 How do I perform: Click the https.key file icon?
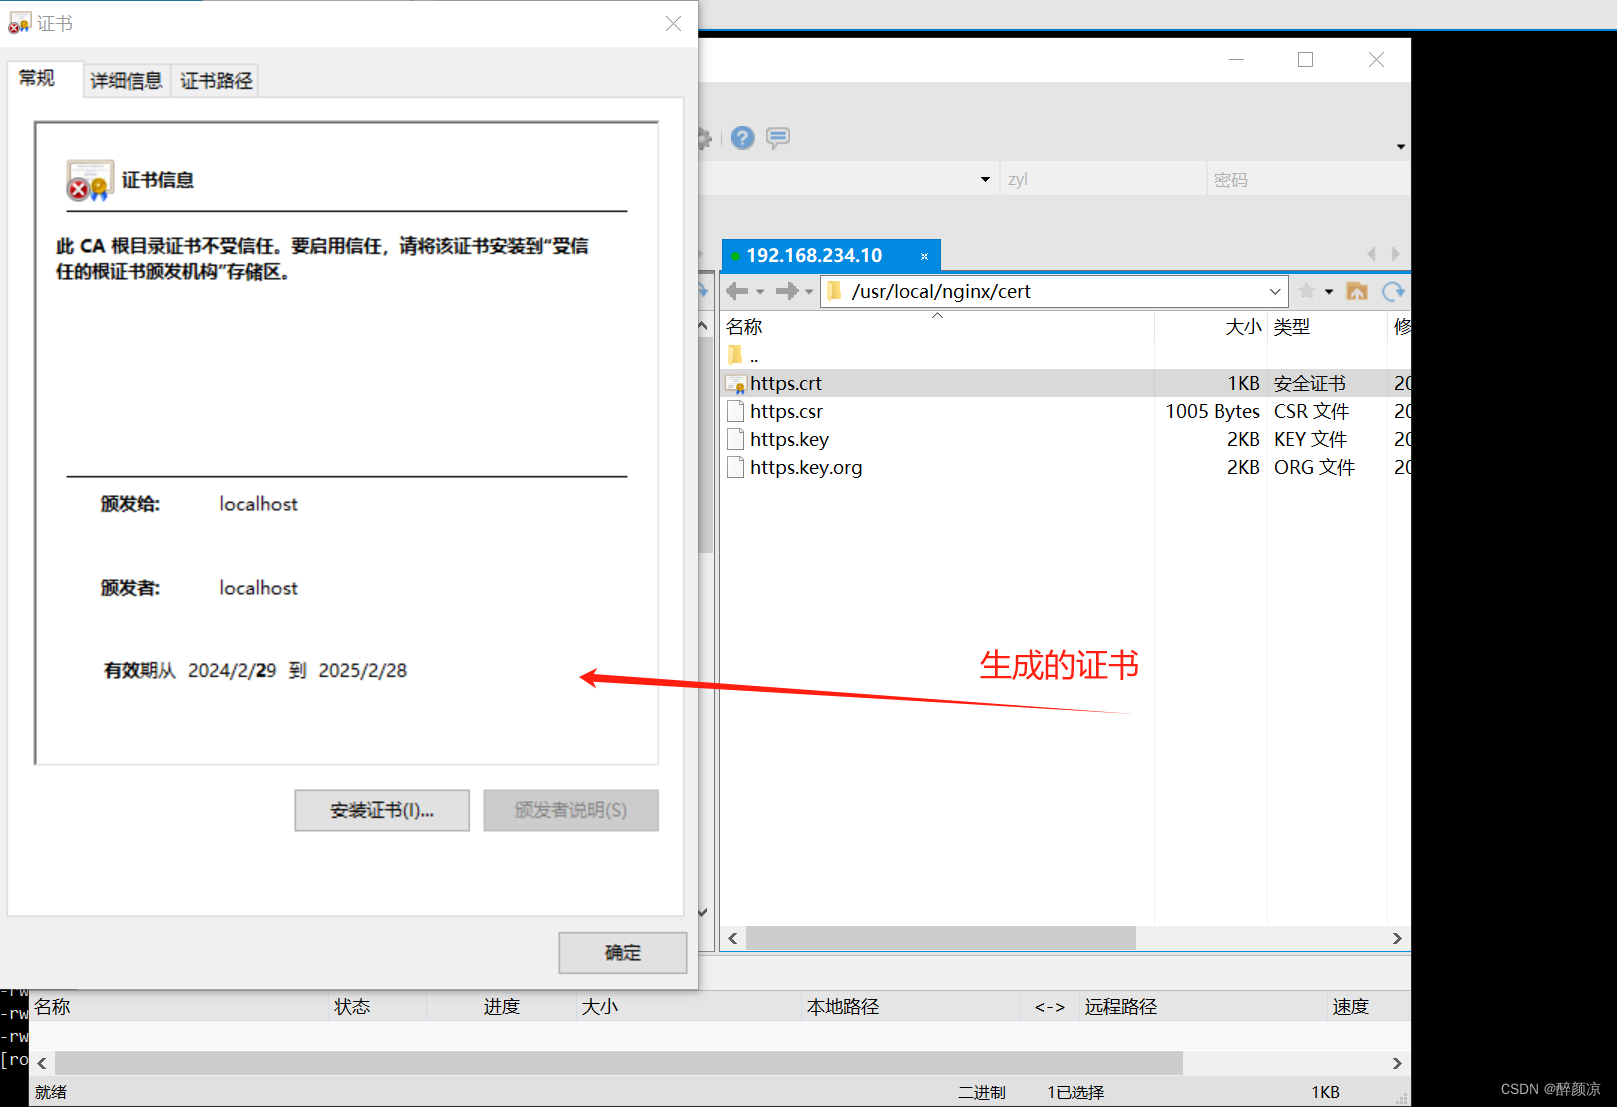pyautogui.click(x=736, y=439)
